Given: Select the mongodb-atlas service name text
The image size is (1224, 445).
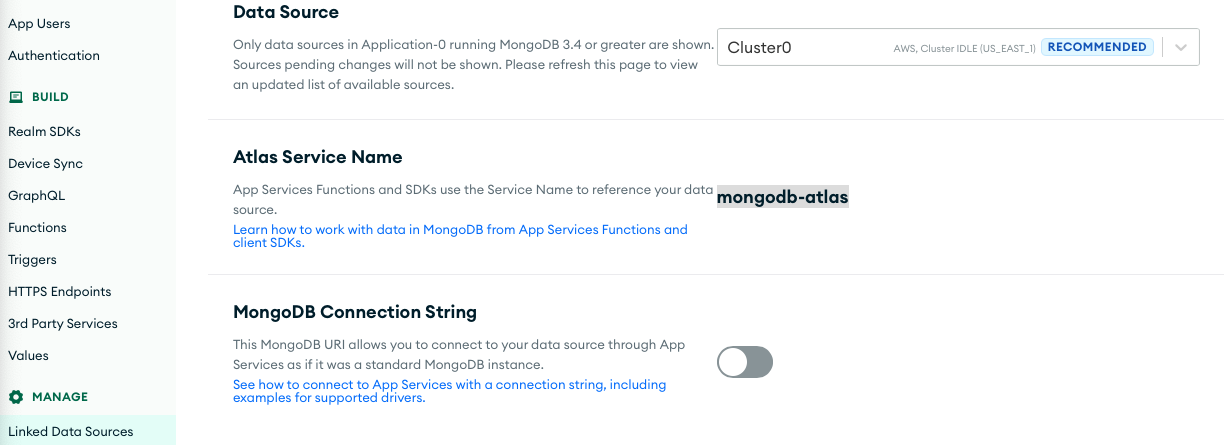Looking at the screenshot, I should pos(783,197).
